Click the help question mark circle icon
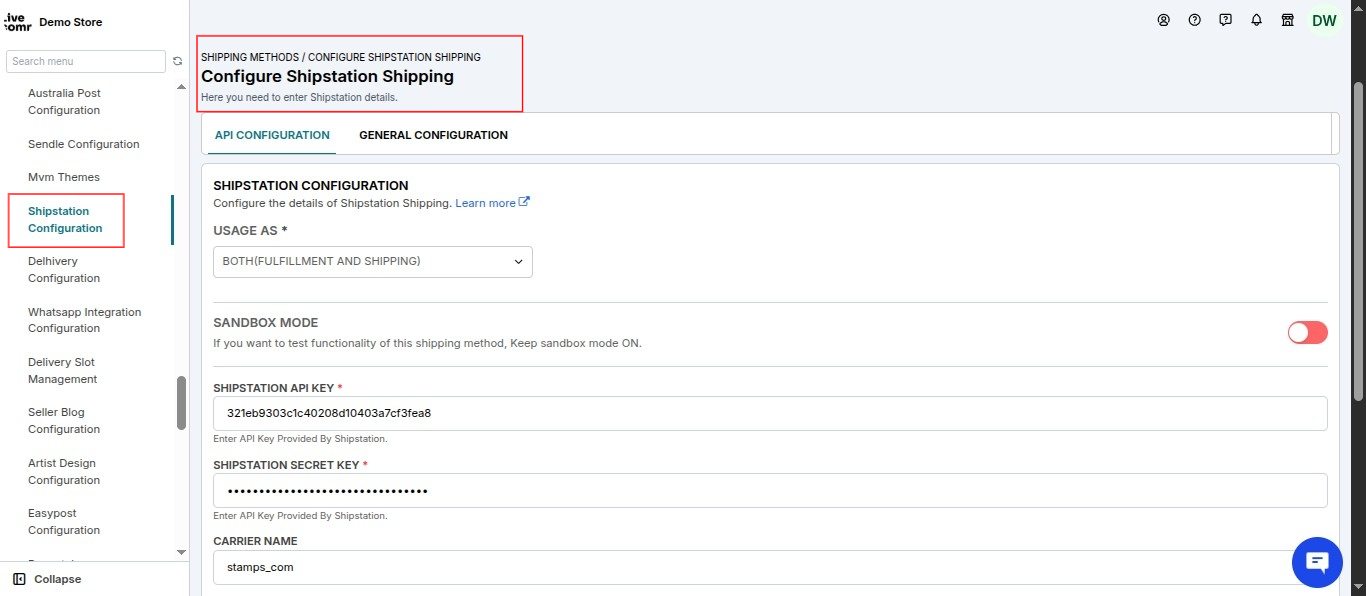Image resolution: width=1366 pixels, height=596 pixels. coord(1194,20)
